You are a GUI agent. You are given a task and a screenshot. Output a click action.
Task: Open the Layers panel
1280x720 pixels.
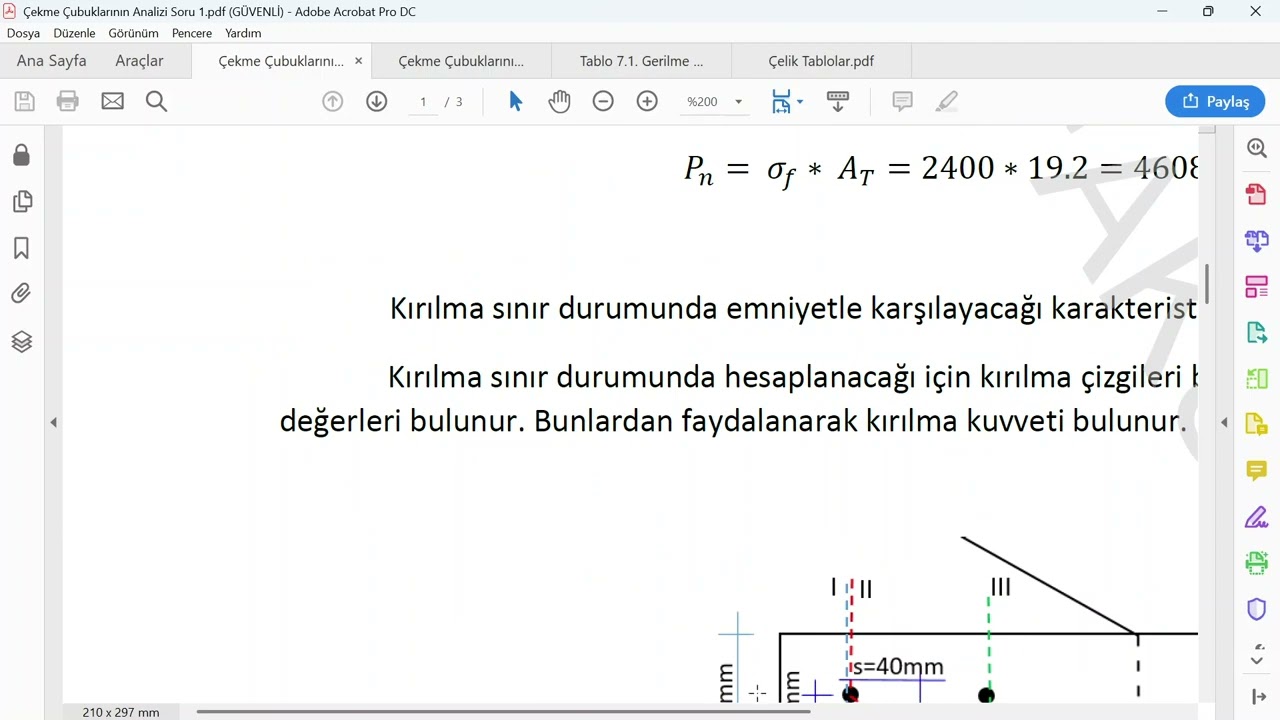click(x=21, y=341)
